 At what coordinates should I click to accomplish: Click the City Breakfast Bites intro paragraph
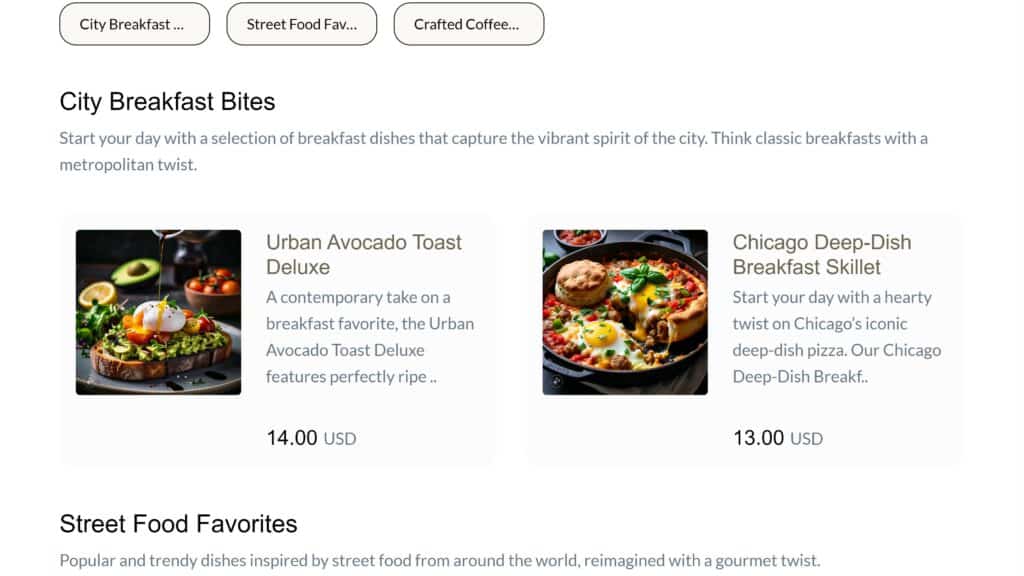point(493,151)
